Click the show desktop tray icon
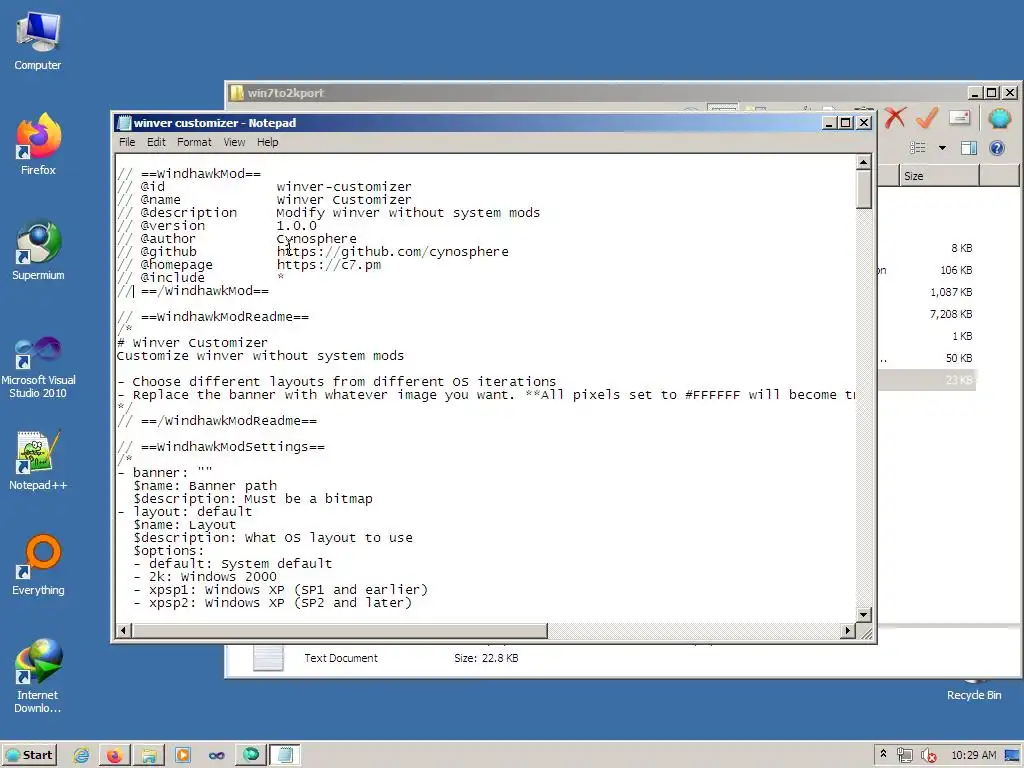 (x=1012, y=755)
